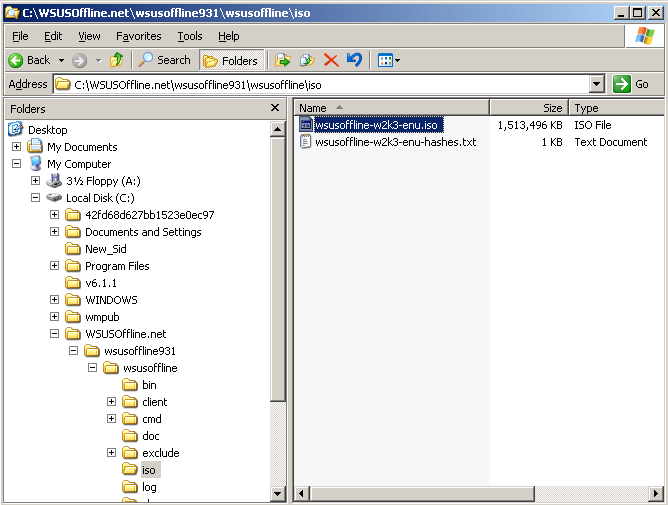The width and height of the screenshot is (668, 505).
Task: Open the Forward history dropdown arrow
Action: (99, 61)
